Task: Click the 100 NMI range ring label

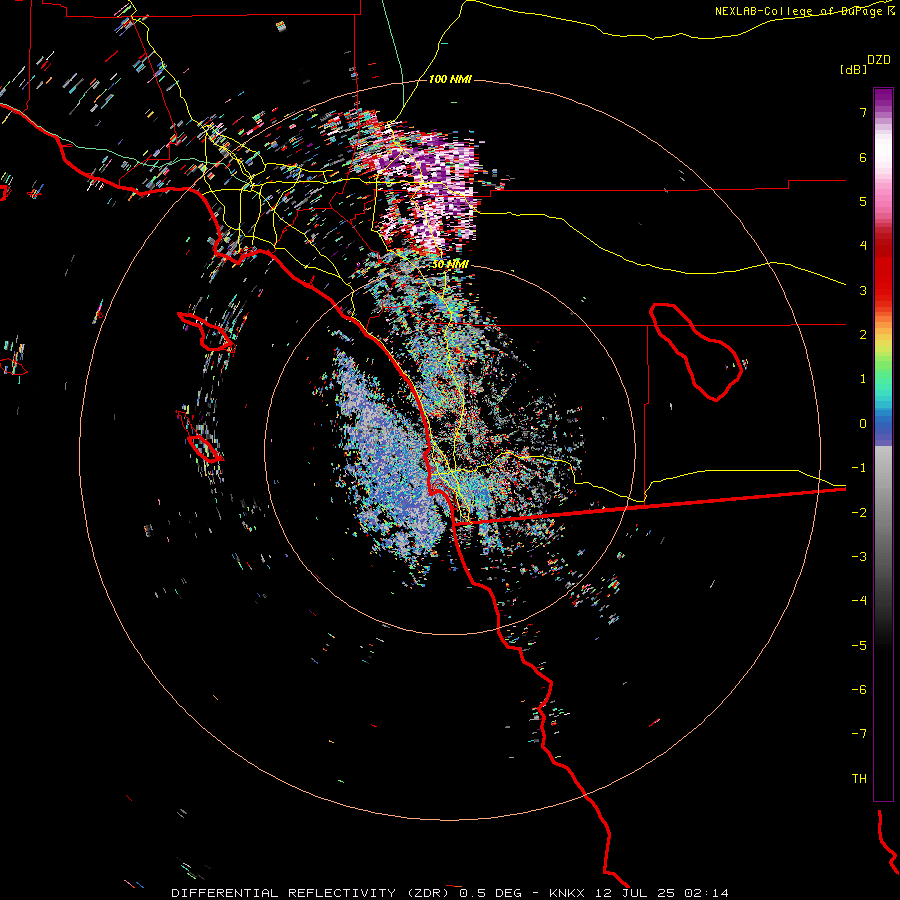Action: pyautogui.click(x=450, y=79)
